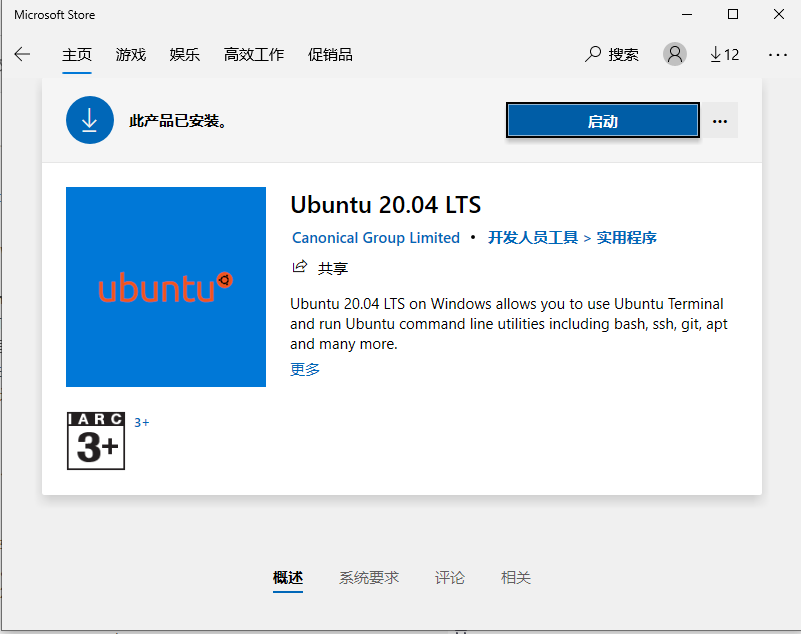The image size is (801, 634).
Task: Click the 3+ age rating link
Action: click(x=142, y=422)
